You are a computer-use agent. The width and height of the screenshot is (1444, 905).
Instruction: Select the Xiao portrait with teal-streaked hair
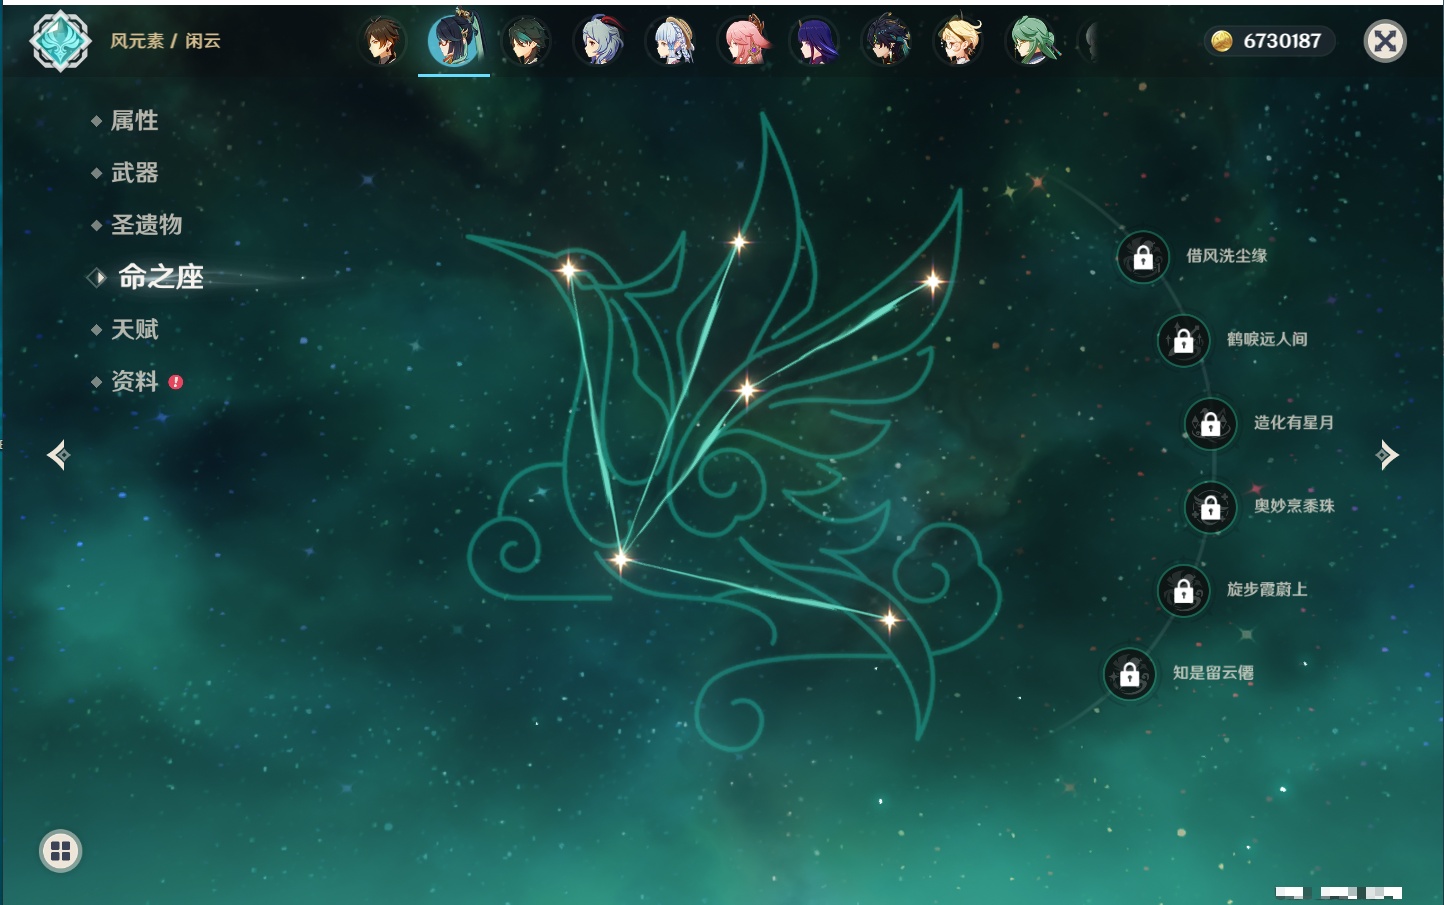point(526,41)
